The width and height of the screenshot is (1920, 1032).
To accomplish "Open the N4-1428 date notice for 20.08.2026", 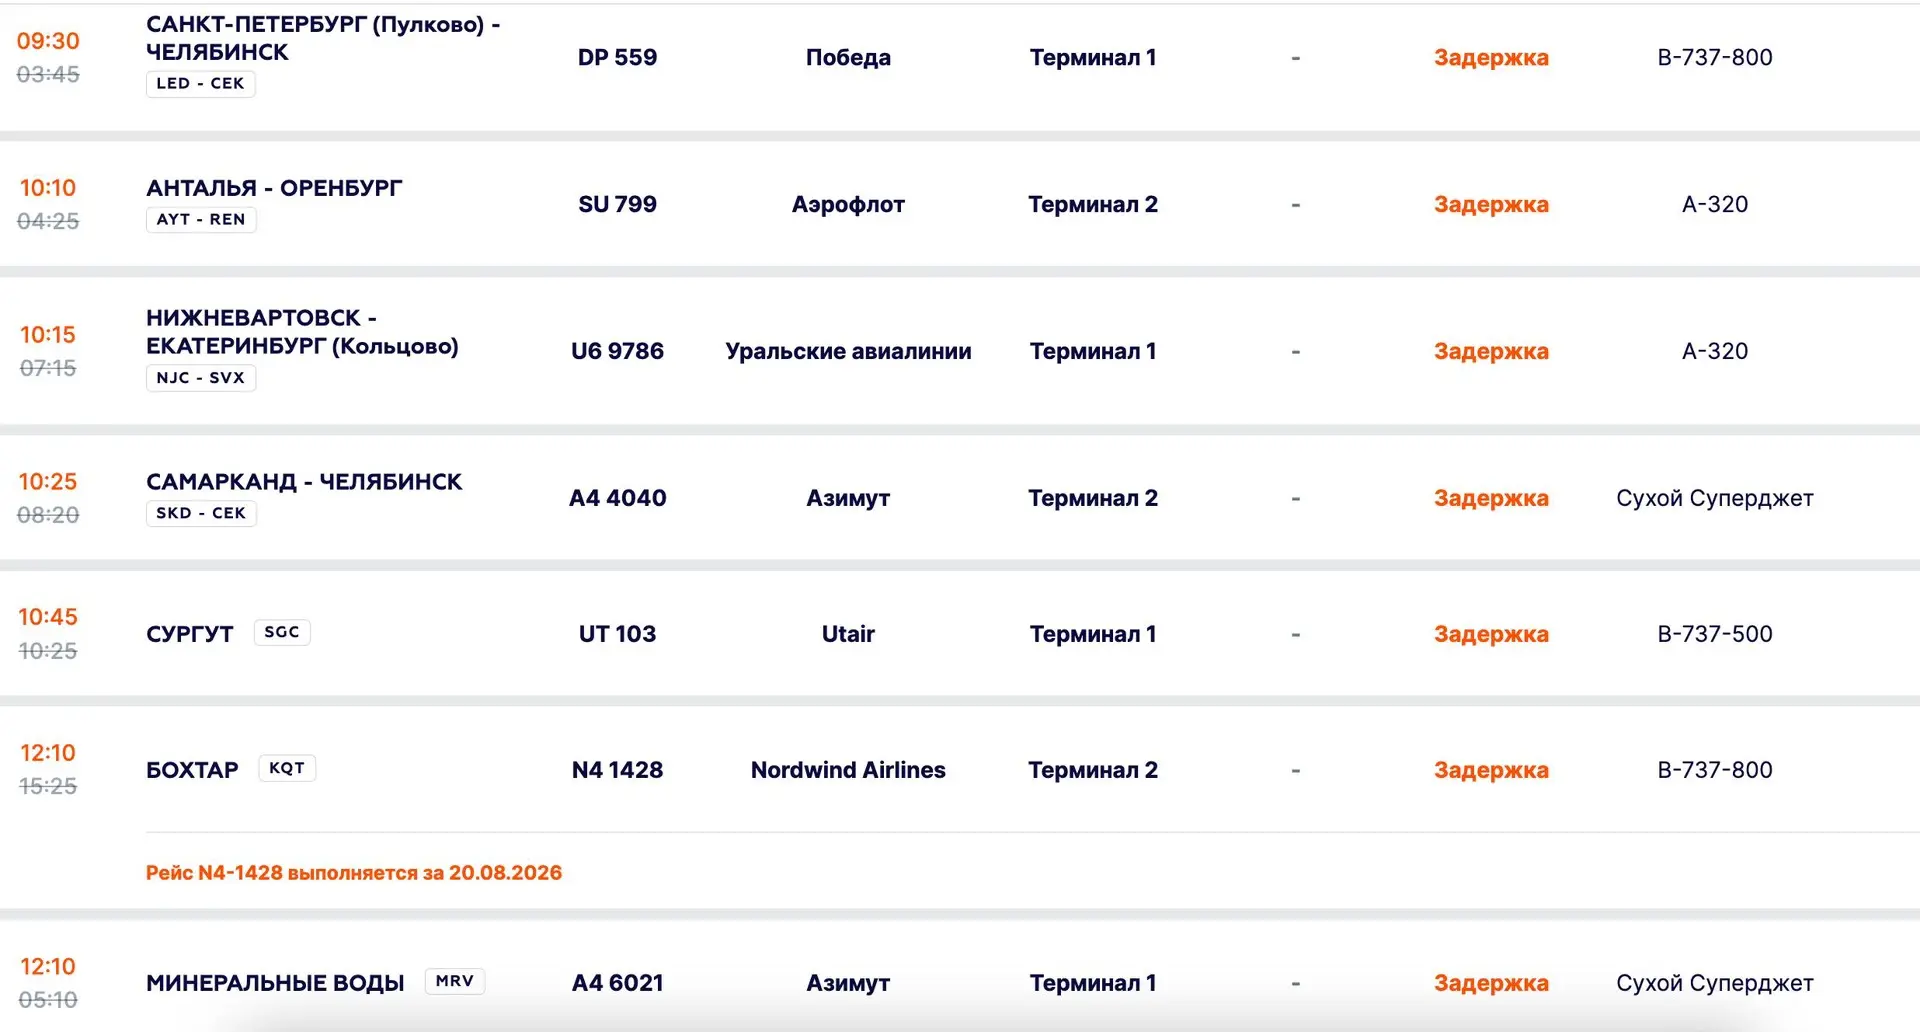I will pyautogui.click(x=354, y=873).
